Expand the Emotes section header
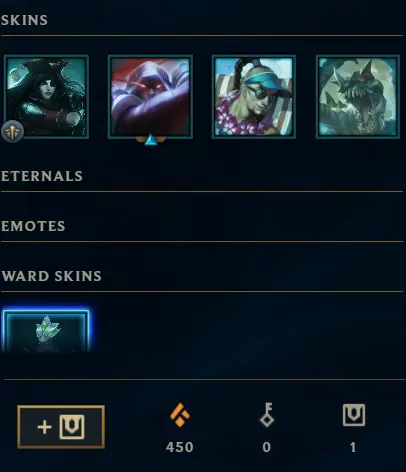Viewport: 406px width, 472px height. (33, 226)
